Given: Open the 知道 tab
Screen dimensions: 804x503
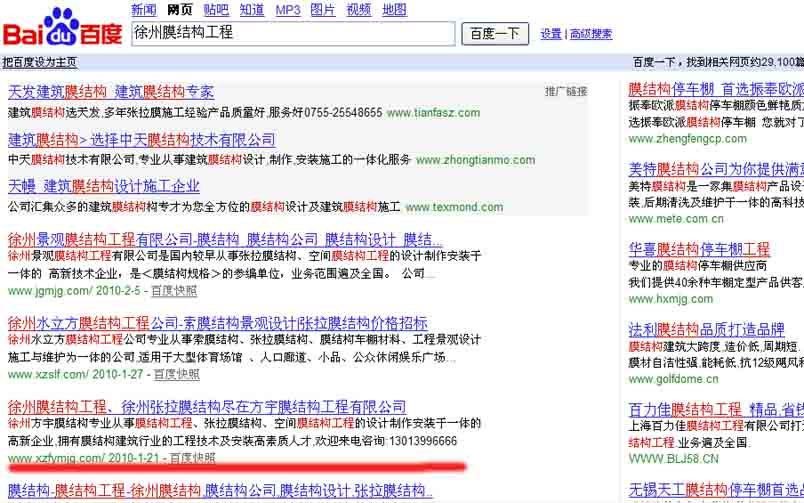Looking at the screenshot, I should (x=252, y=10).
